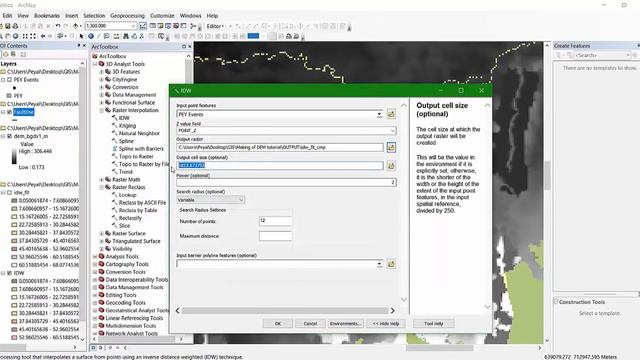Screen dimensions: 640x360
Task: Click first idw_flt class color swatch
Action: click(14, 201)
